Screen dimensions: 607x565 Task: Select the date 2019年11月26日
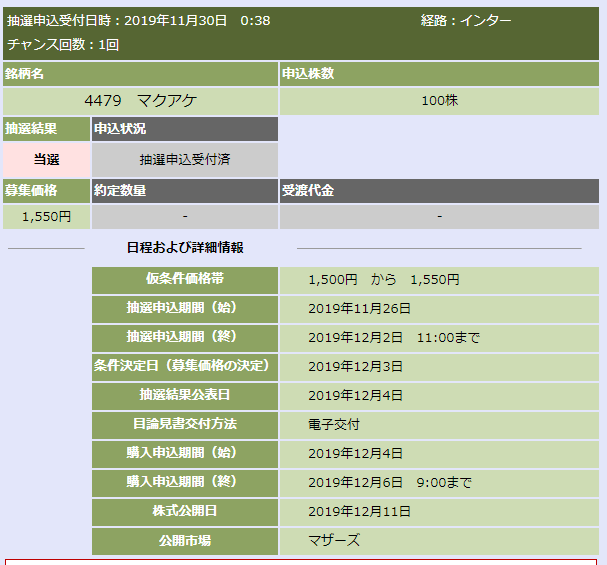(x=359, y=309)
